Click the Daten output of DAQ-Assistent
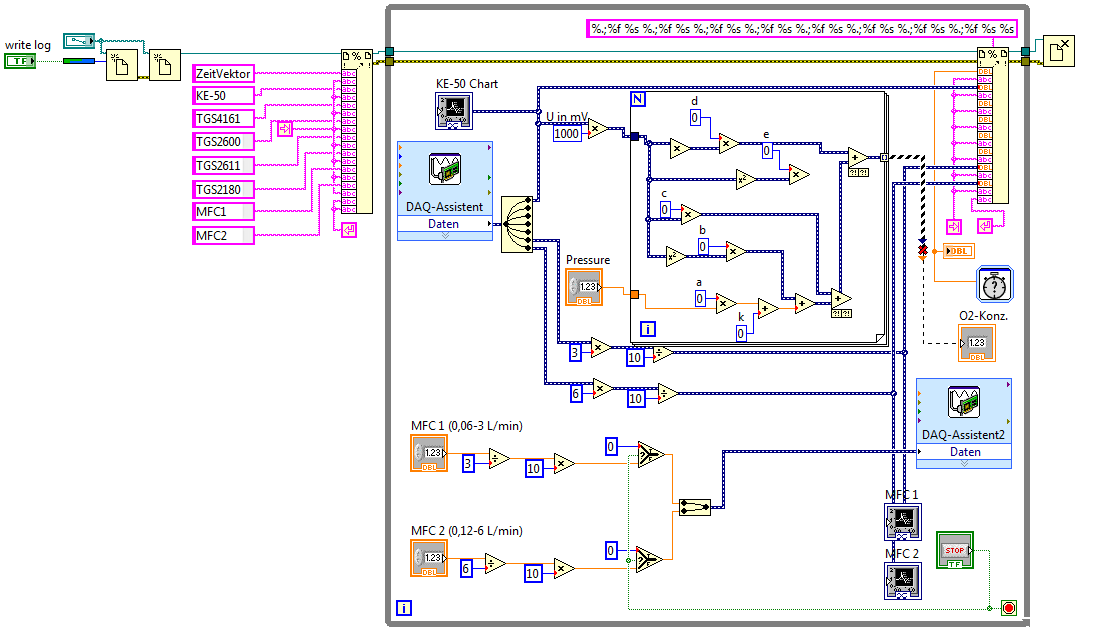The height and width of the screenshot is (632, 1109). tap(445, 224)
